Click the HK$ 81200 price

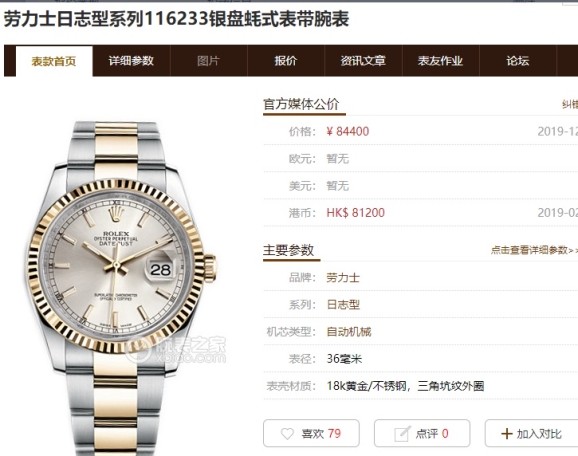point(355,213)
